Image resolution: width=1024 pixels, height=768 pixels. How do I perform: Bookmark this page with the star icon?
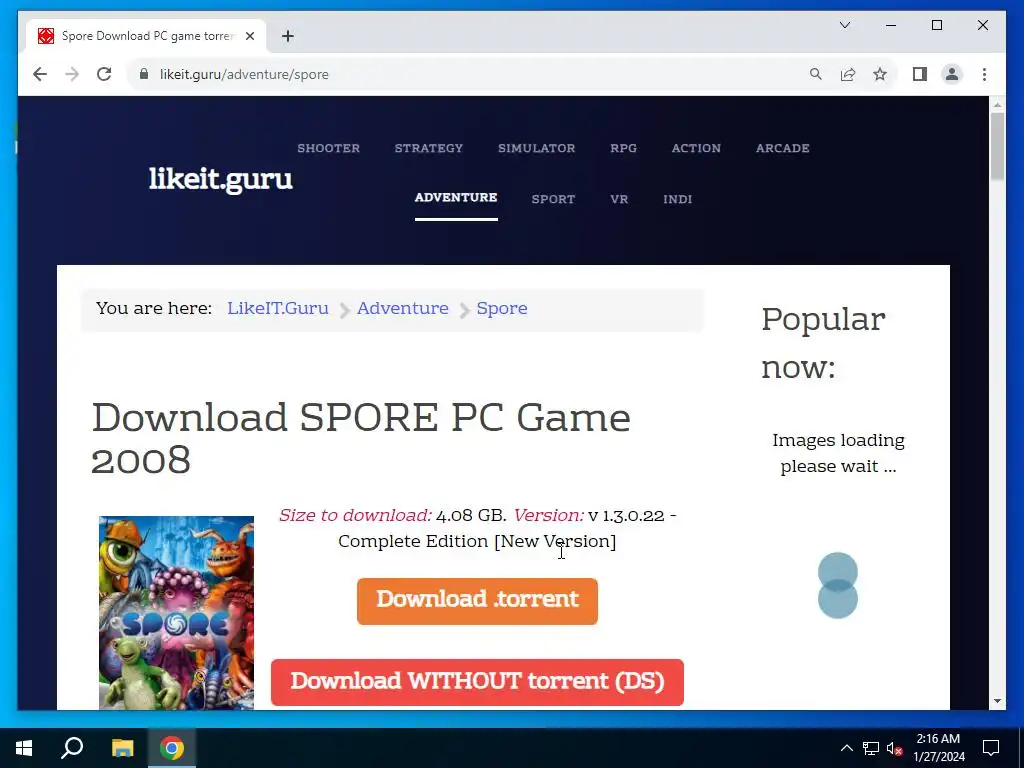coord(880,74)
